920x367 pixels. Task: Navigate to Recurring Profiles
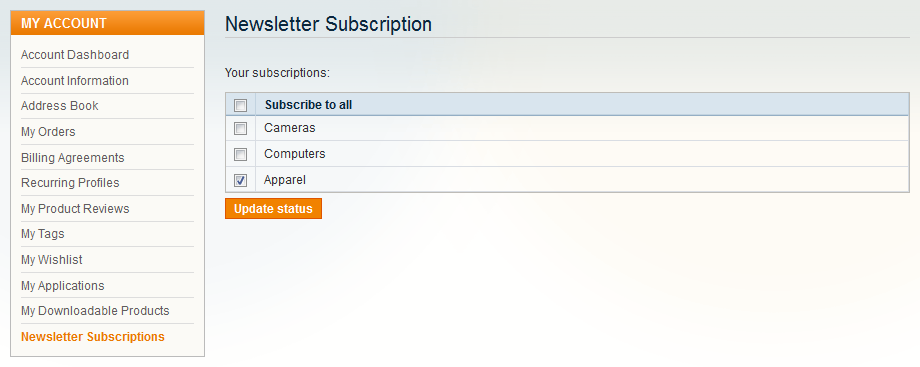pyautogui.click(x=70, y=183)
